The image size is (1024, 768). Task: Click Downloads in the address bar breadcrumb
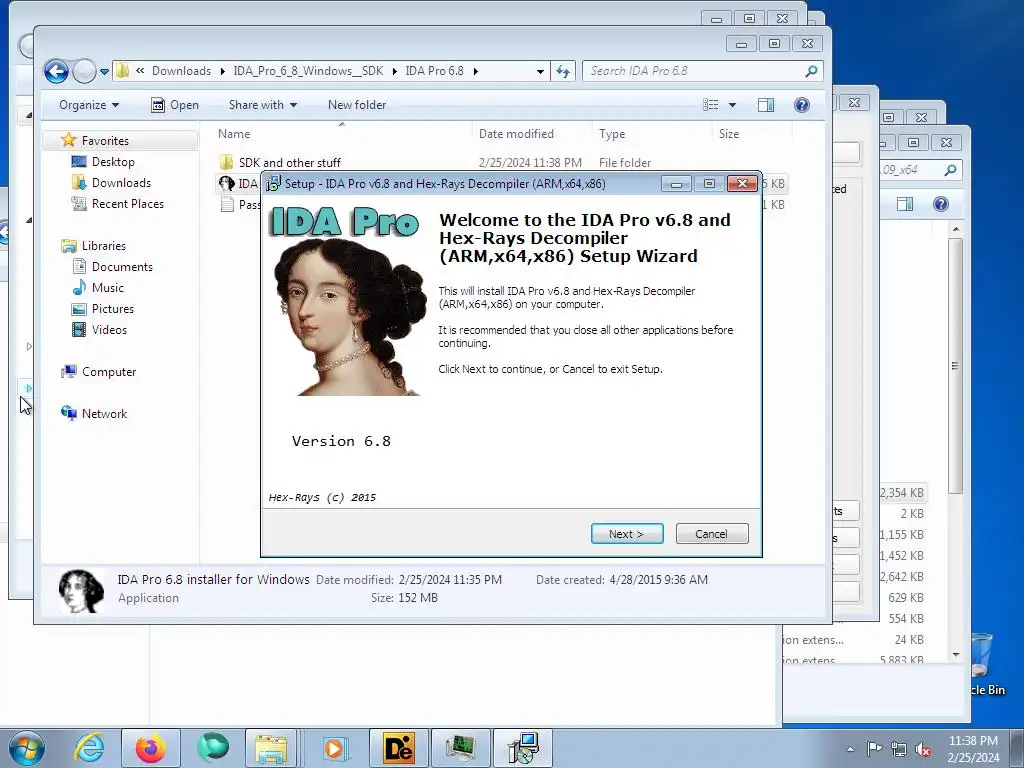tap(182, 71)
